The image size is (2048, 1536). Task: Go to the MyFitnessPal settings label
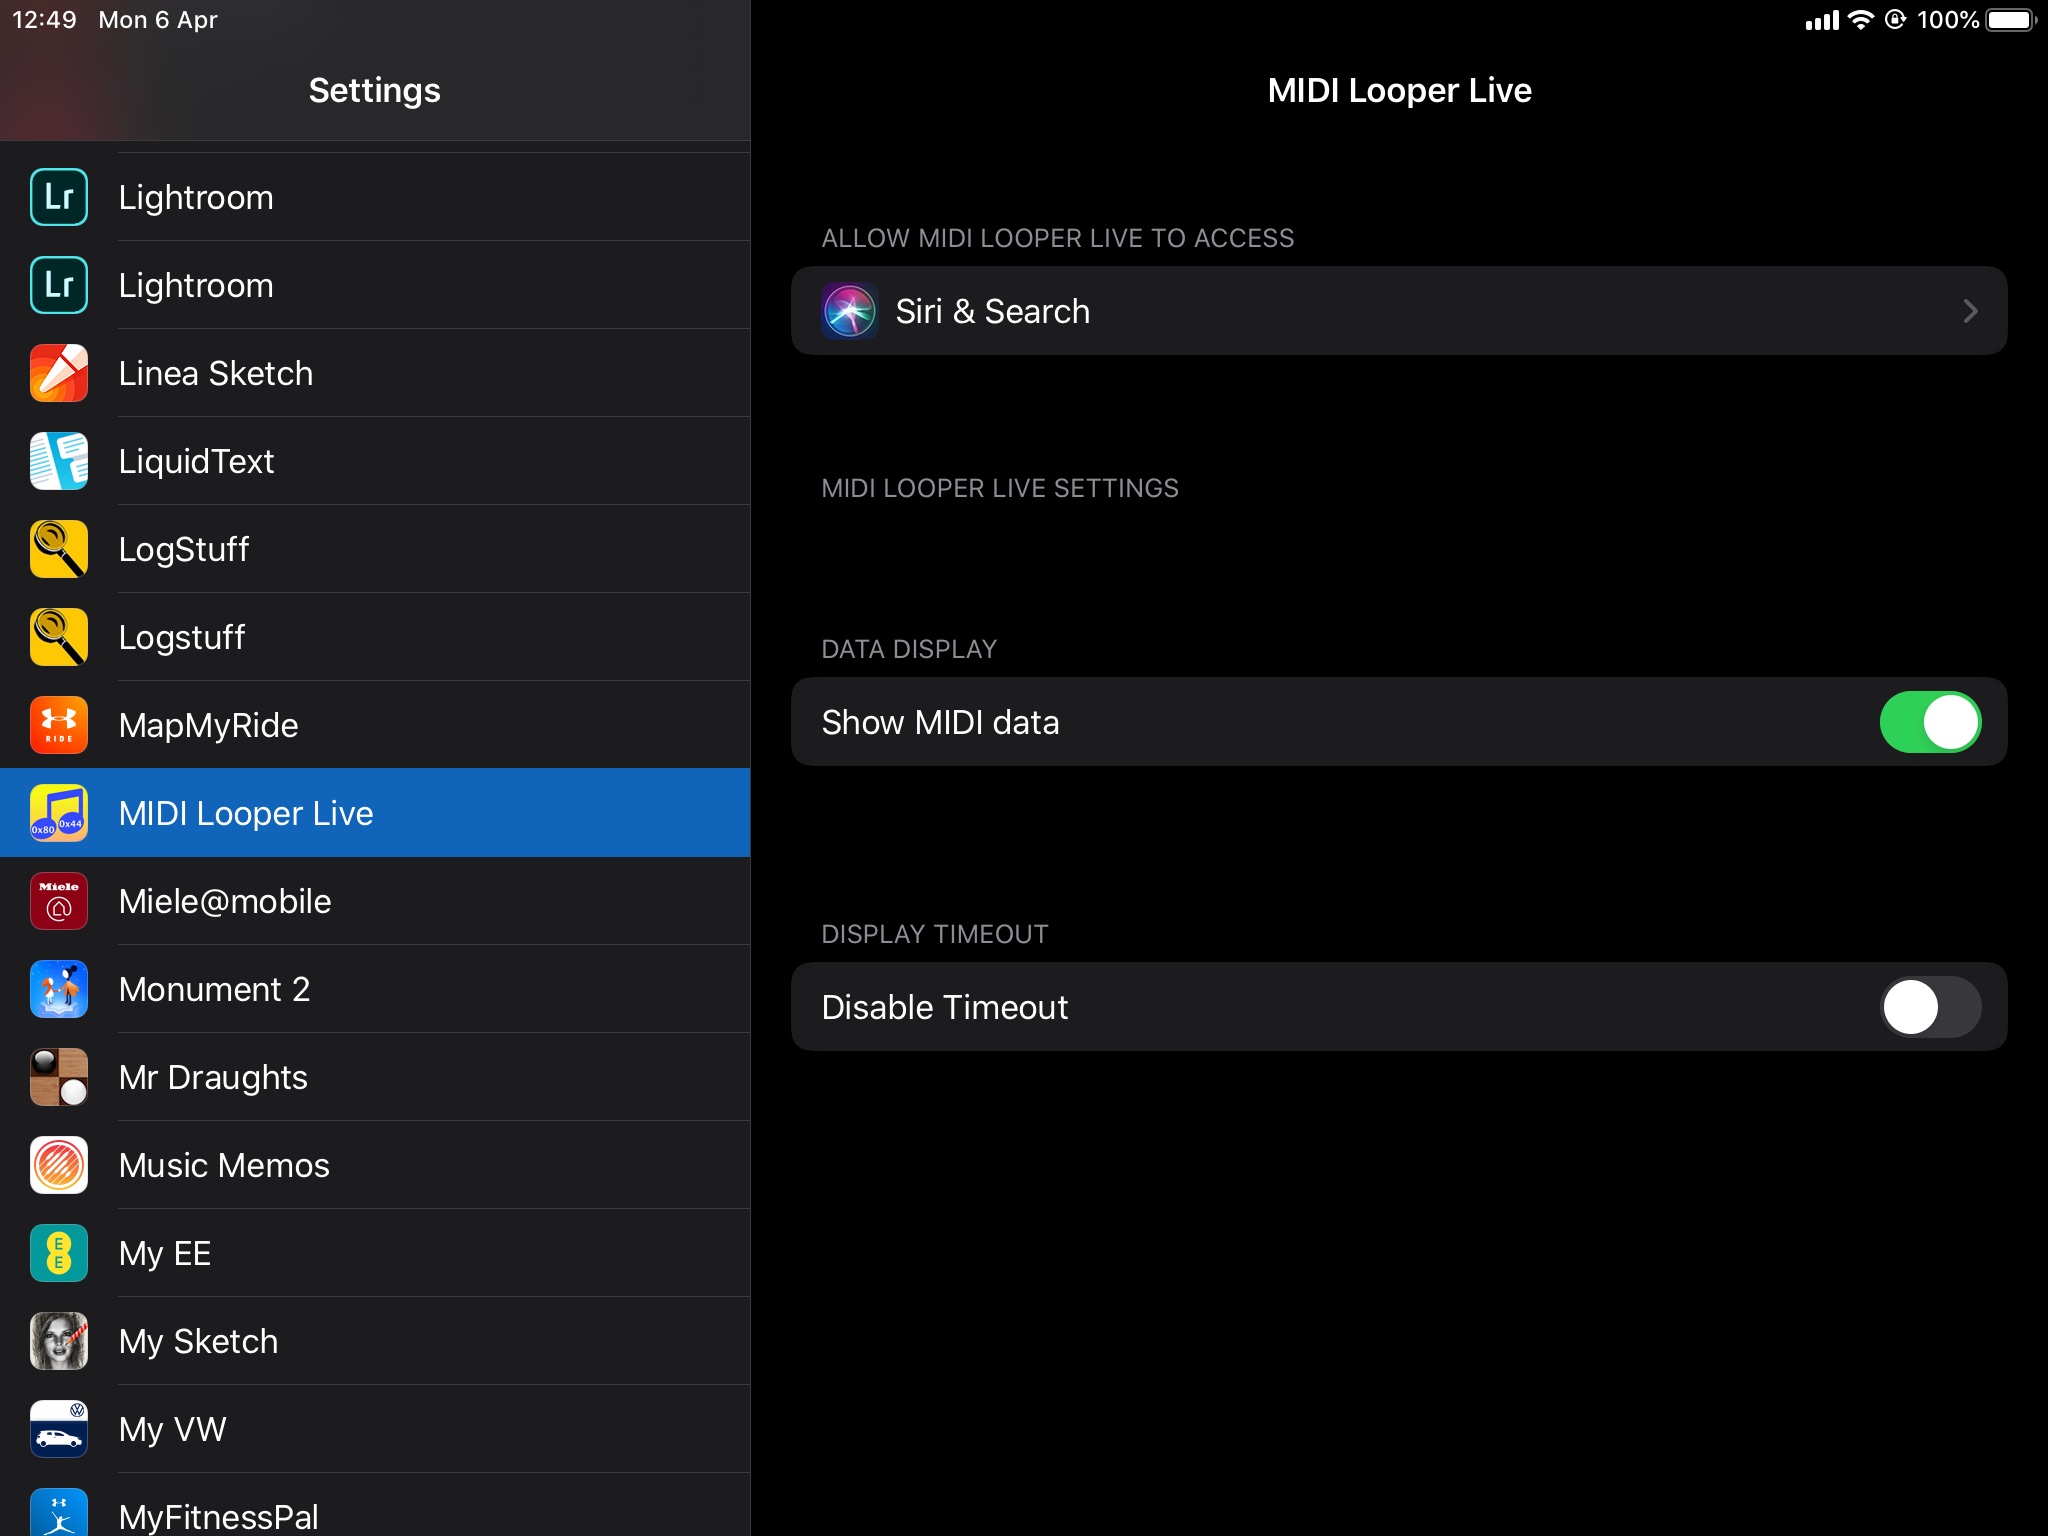(218, 1516)
